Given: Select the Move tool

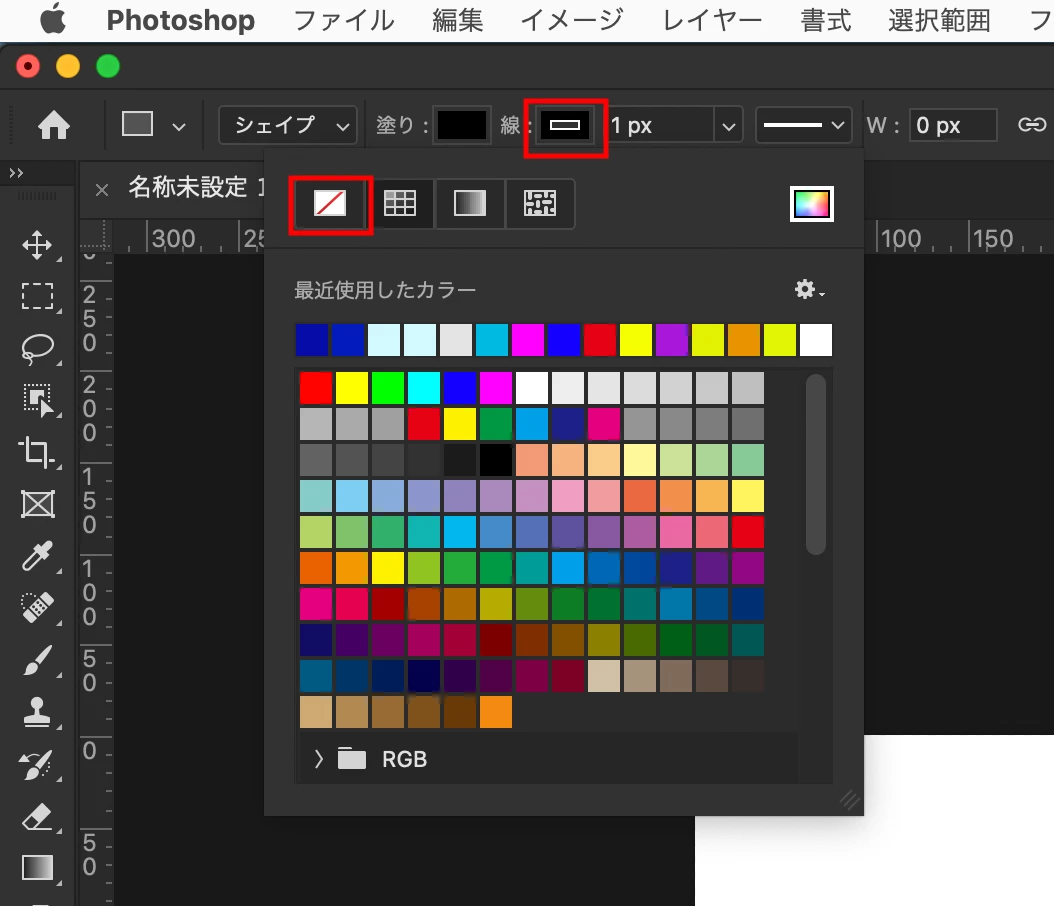Looking at the screenshot, I should 37,245.
